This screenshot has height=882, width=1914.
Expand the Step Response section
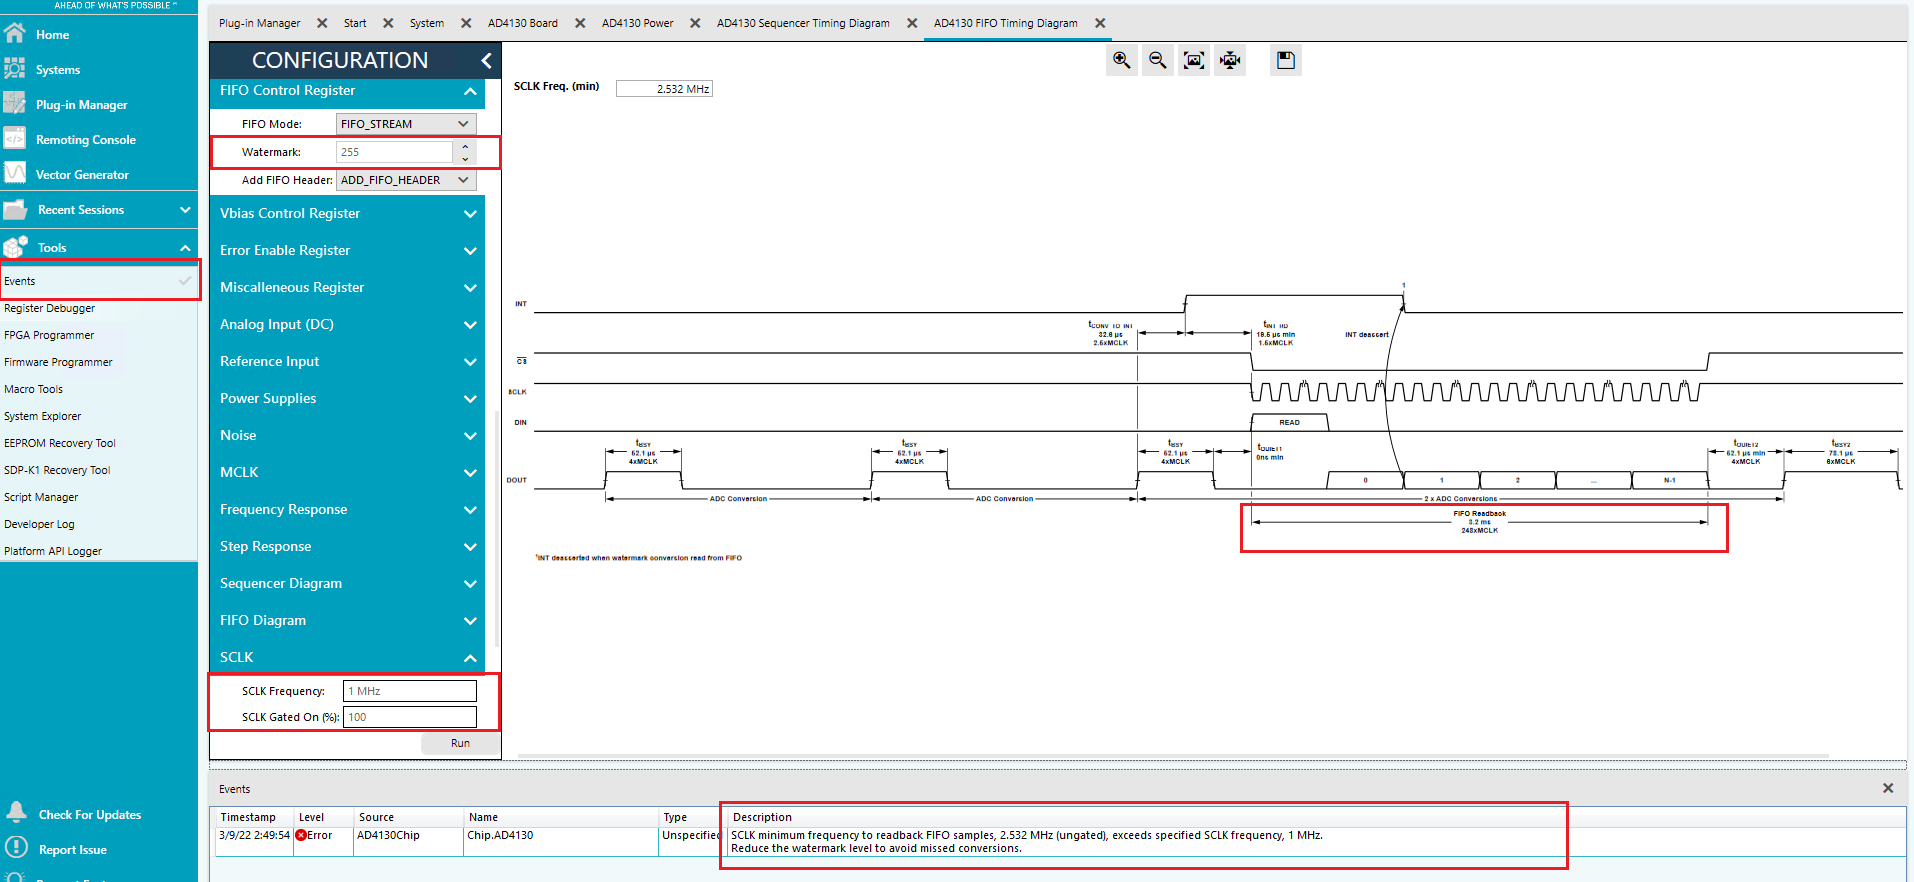click(x=470, y=547)
